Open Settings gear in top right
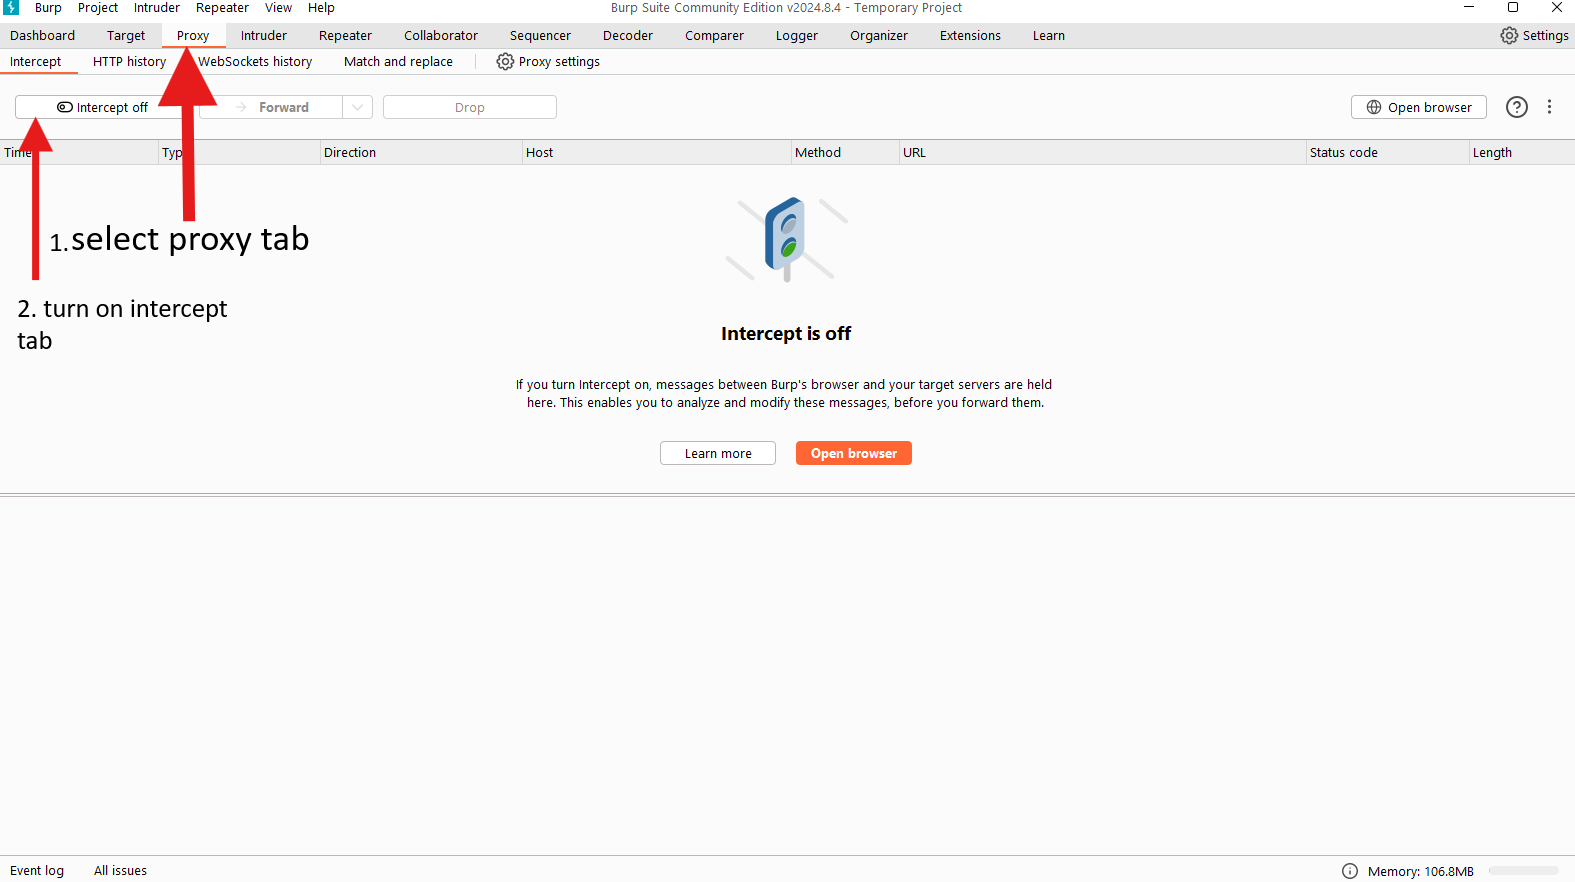Viewport: 1575px width, 882px height. pyautogui.click(x=1534, y=35)
